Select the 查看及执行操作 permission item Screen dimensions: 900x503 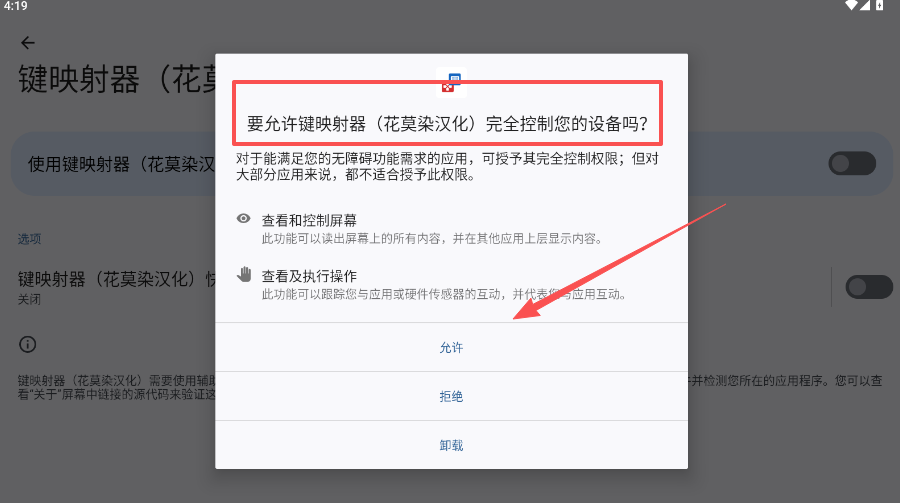(x=444, y=284)
